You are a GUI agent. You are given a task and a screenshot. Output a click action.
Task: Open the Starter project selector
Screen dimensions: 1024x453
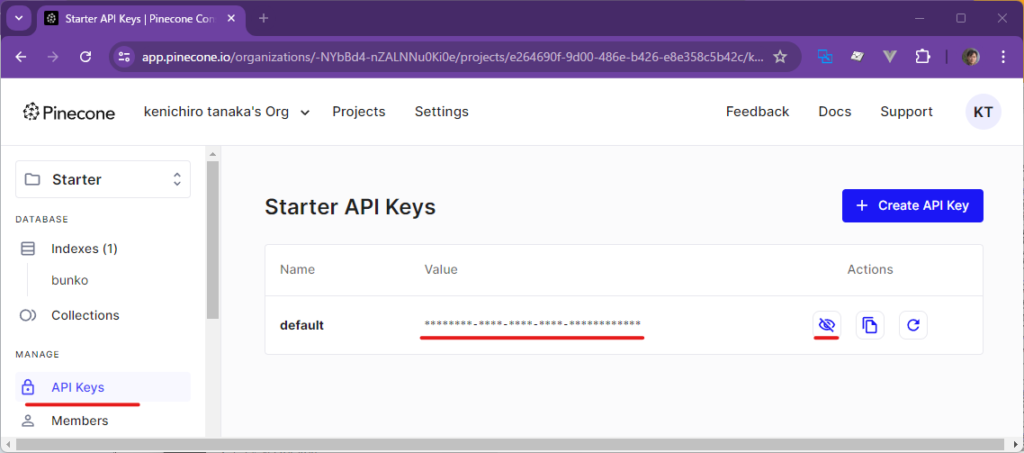tap(103, 179)
